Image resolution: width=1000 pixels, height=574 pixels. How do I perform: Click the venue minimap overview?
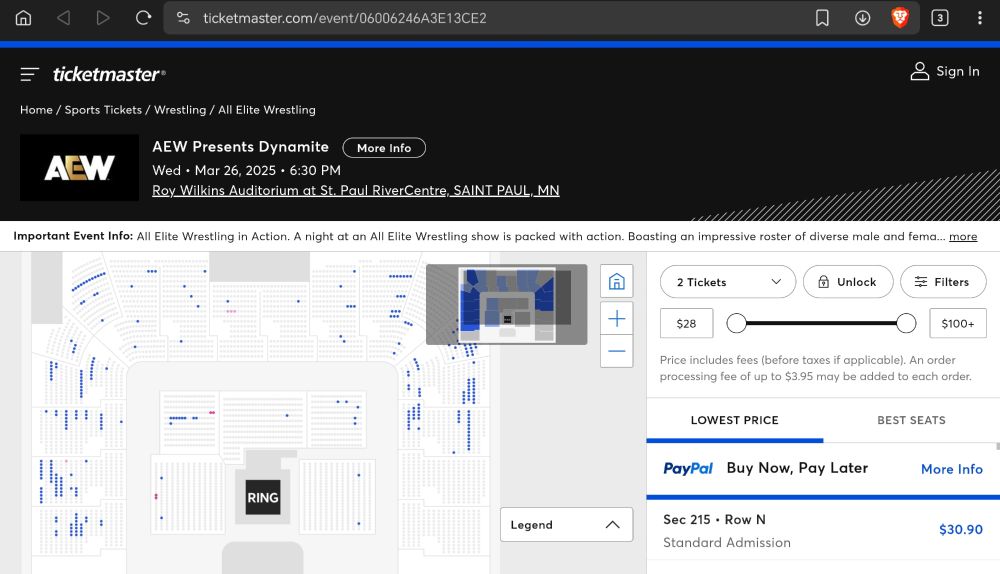point(506,304)
